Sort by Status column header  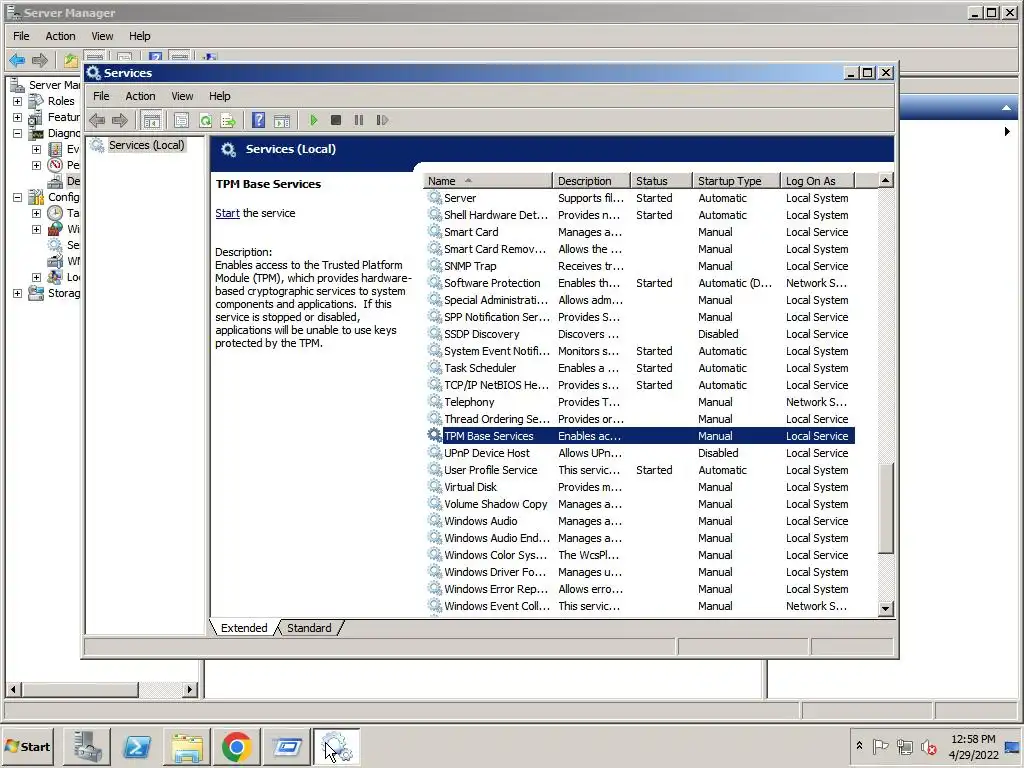pos(661,181)
